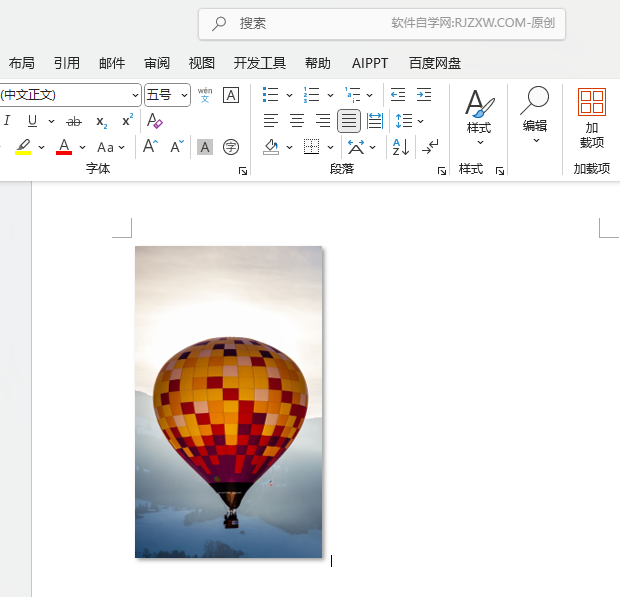Click the Asian layout icon

point(355,147)
